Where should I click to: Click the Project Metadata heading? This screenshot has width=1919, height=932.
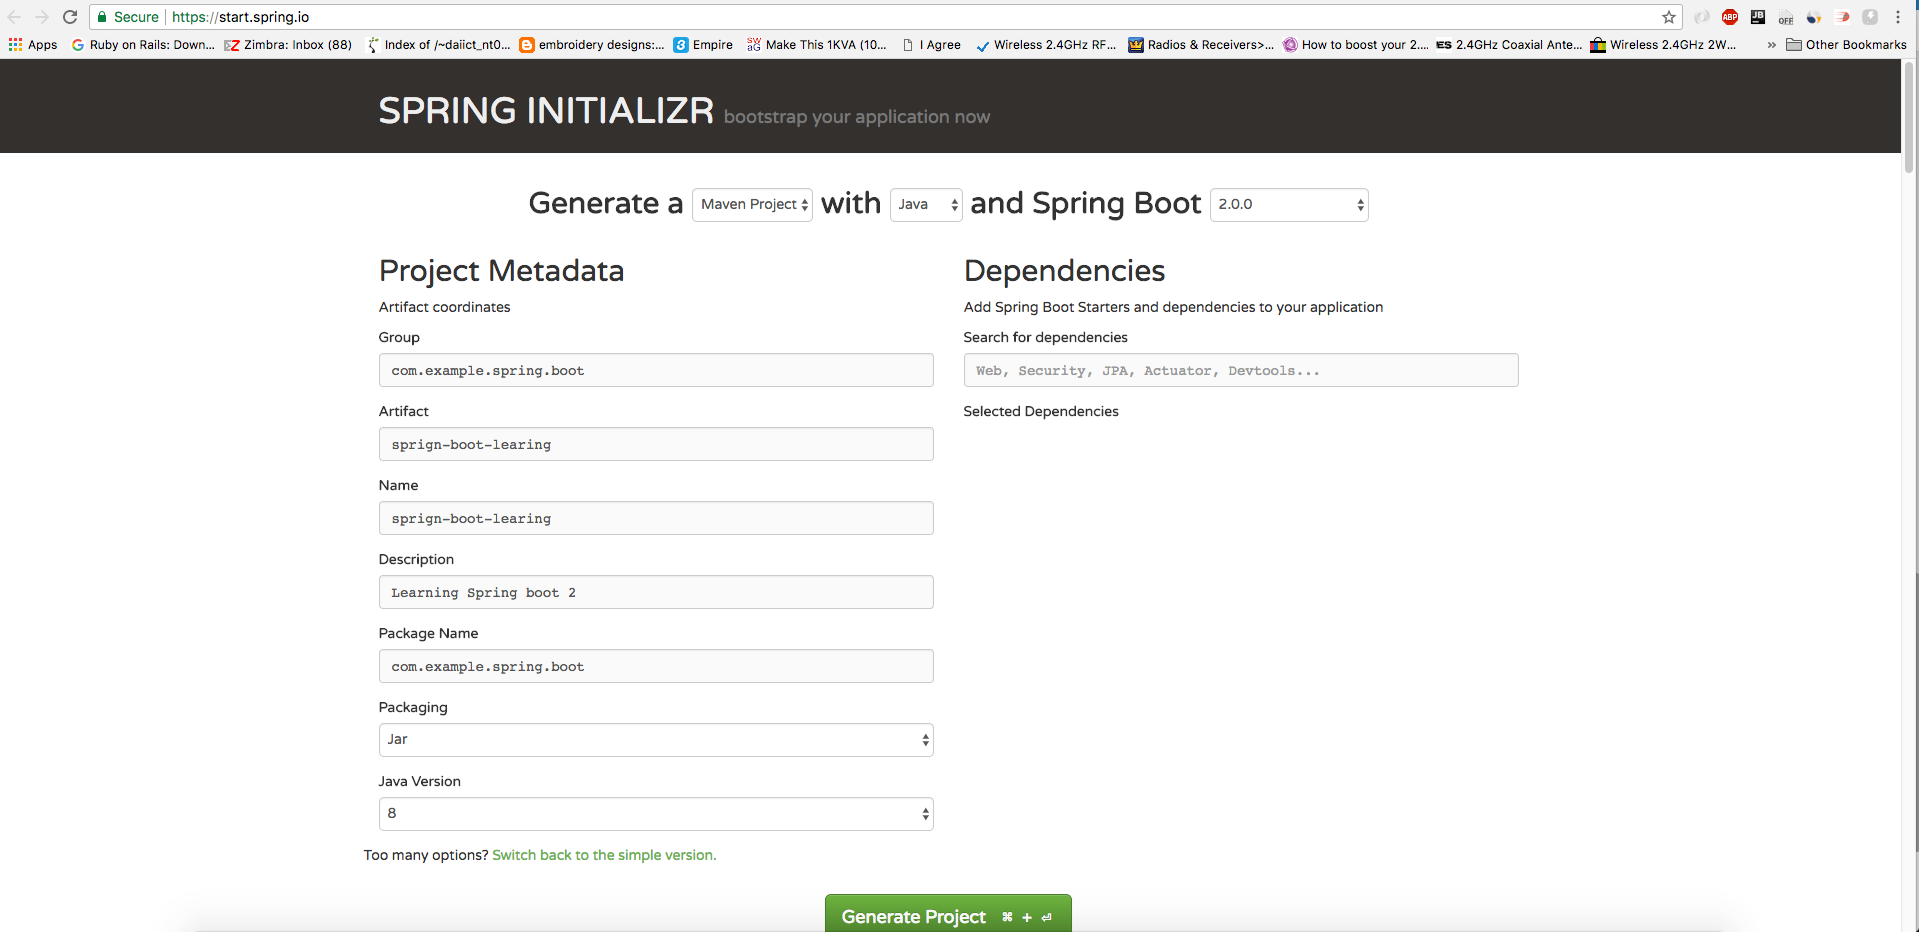(501, 270)
